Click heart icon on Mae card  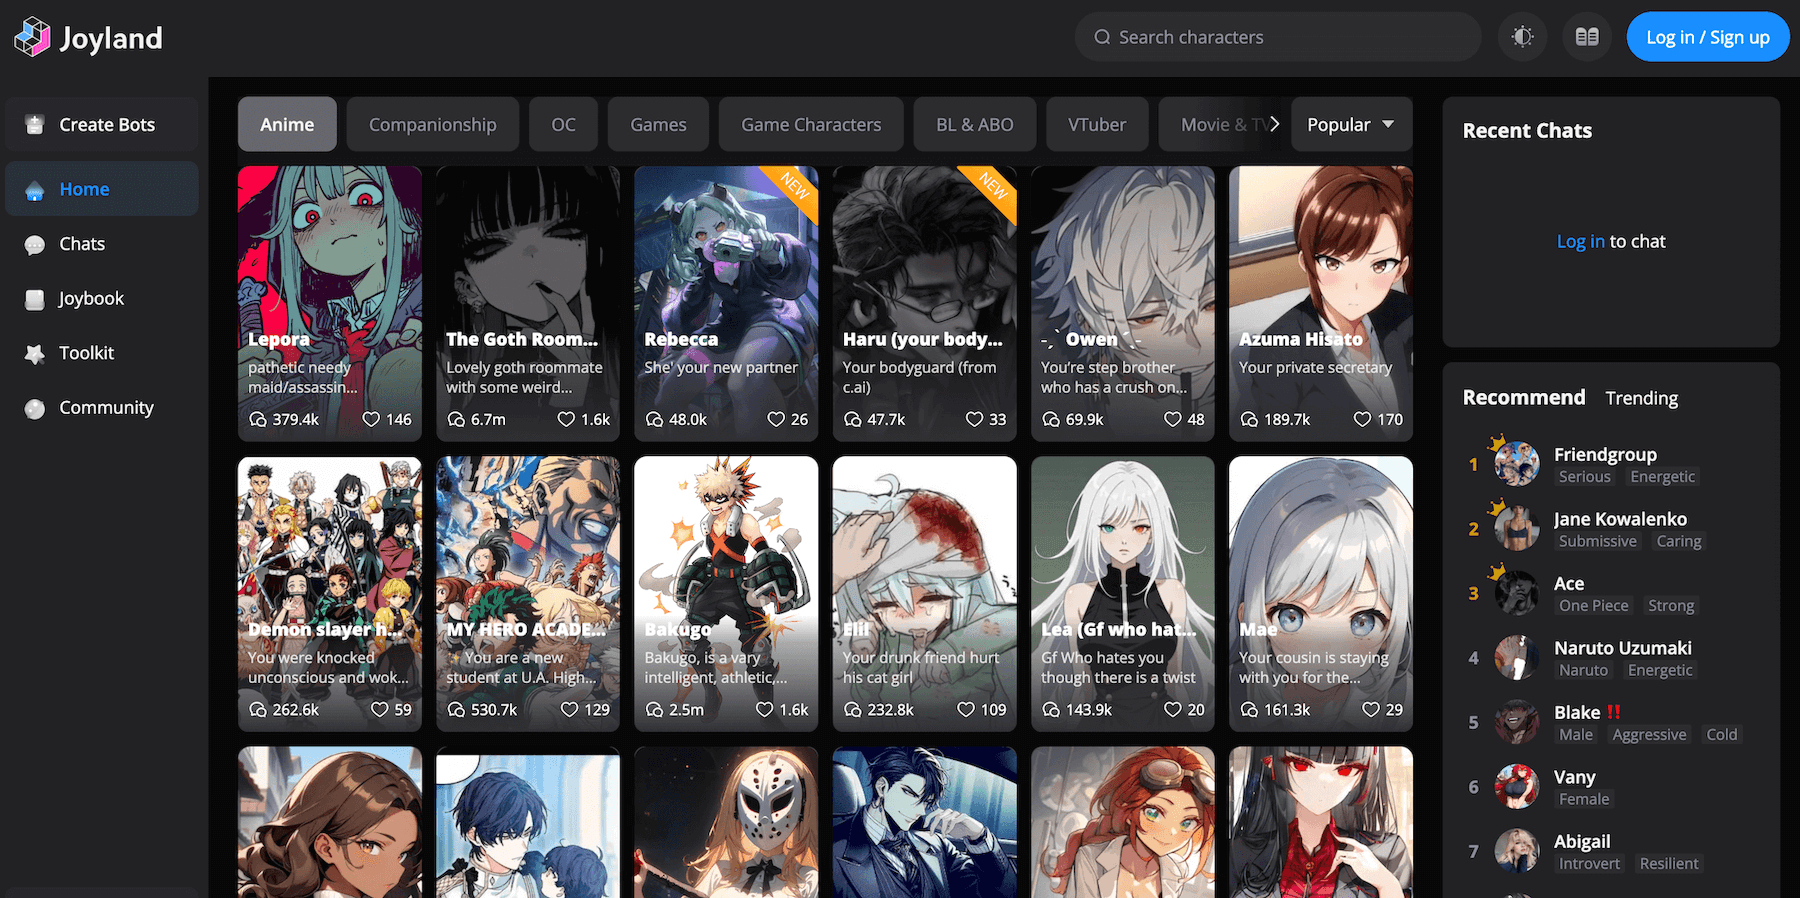(1371, 709)
